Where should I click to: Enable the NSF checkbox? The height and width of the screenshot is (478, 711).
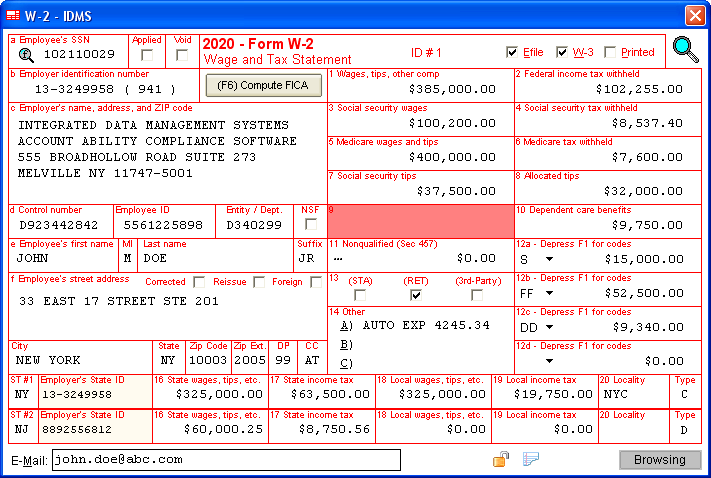[311, 224]
